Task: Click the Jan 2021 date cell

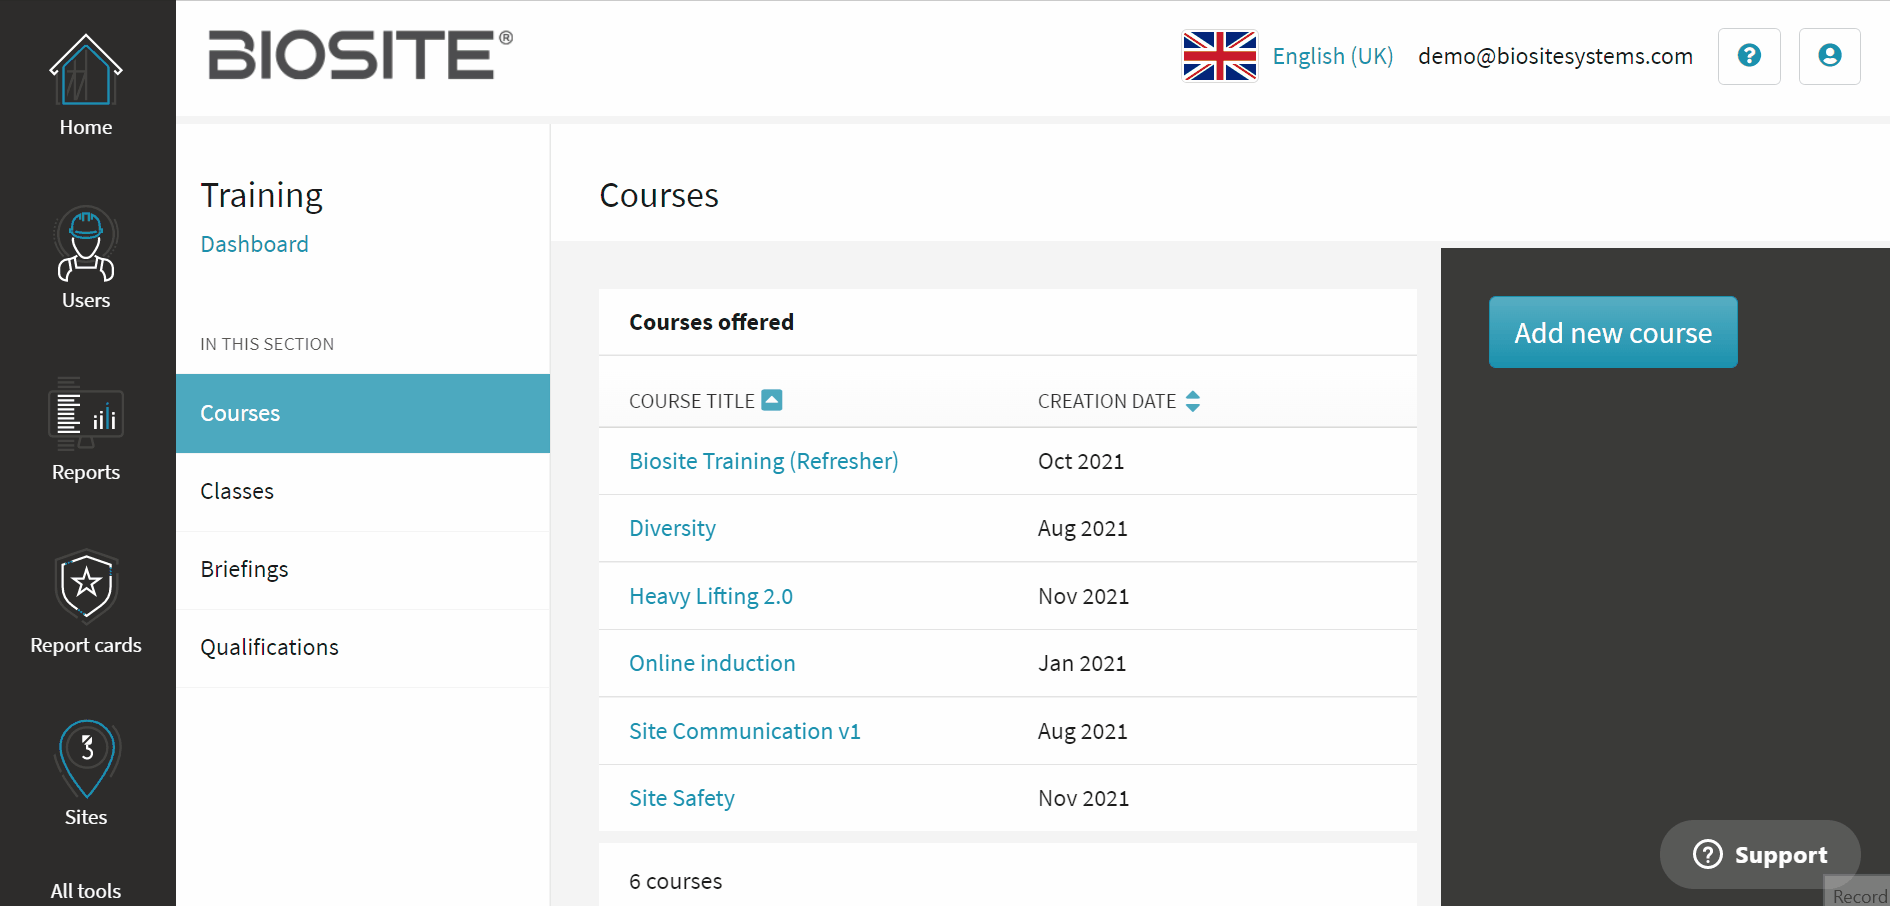Action: click(x=1082, y=663)
